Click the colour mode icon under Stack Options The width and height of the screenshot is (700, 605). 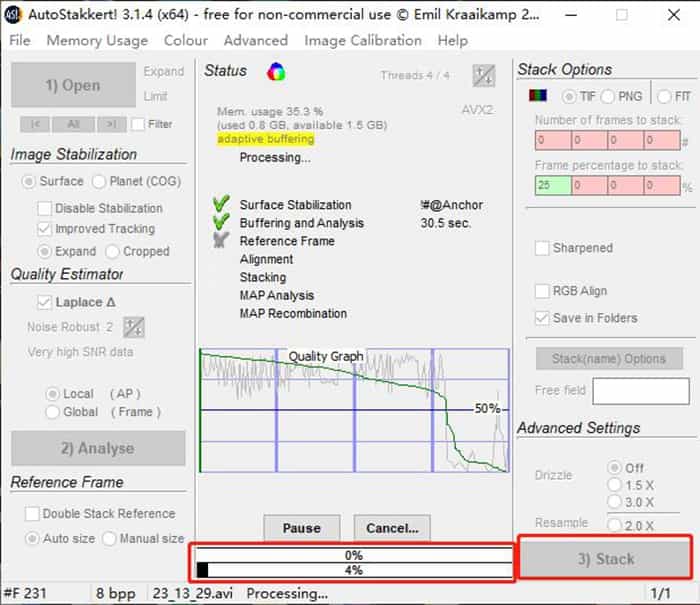(x=537, y=96)
